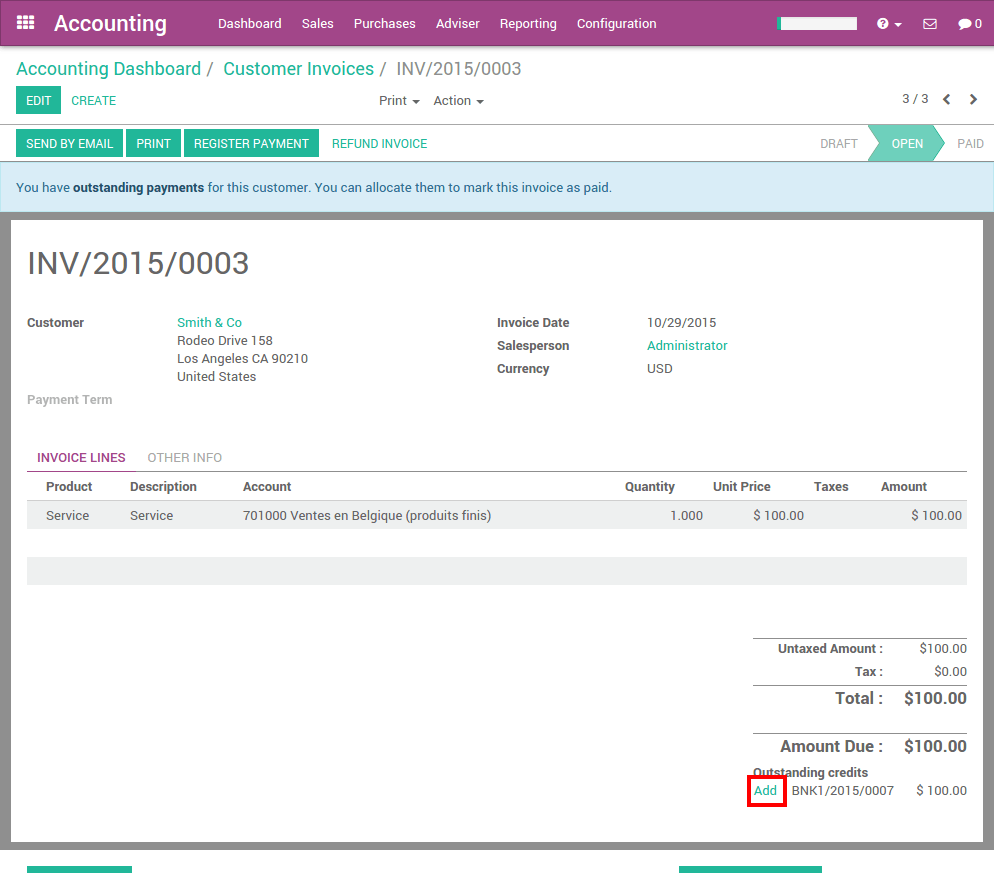Open the apps grid menu
Viewport: 994px width, 873px height.
point(25,23)
